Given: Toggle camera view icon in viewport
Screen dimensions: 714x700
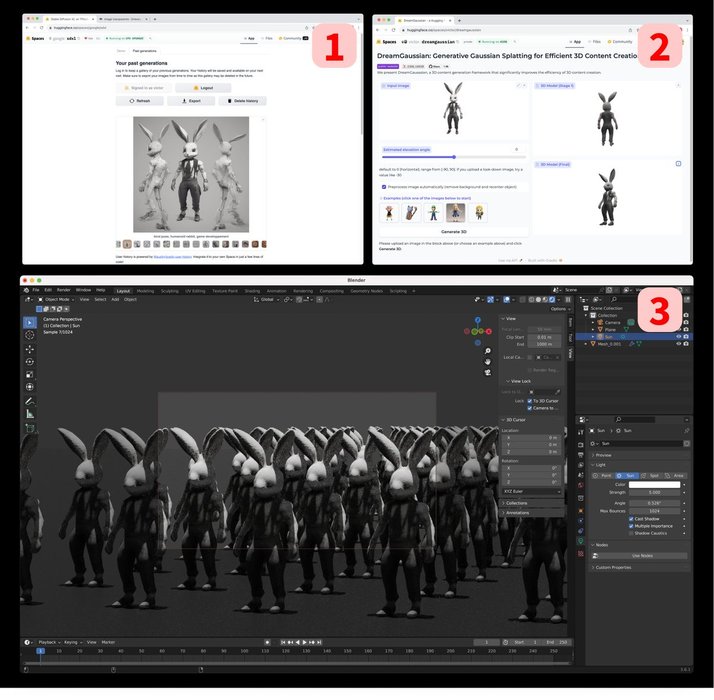Looking at the screenshot, I should click(487, 373).
